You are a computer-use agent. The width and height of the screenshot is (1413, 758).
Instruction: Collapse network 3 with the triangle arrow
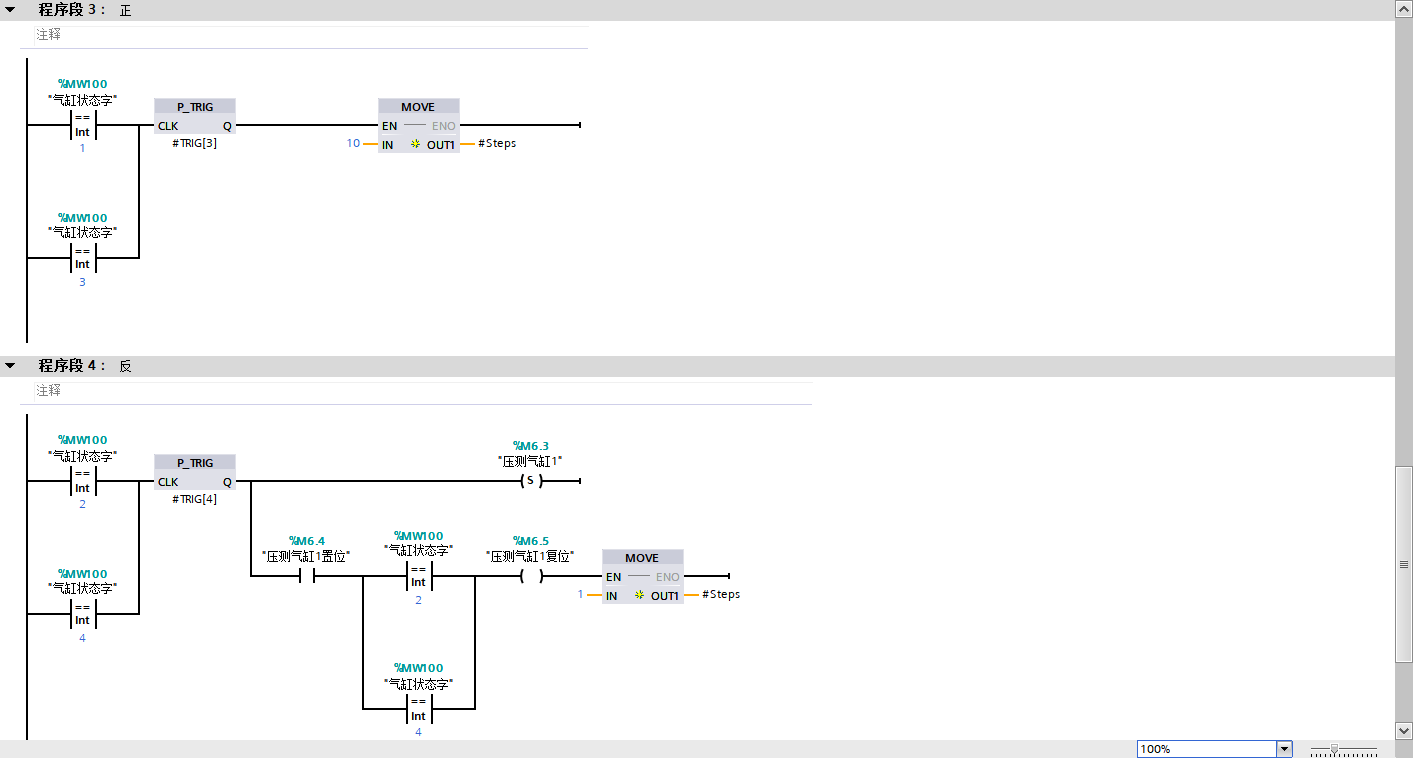click(x=10, y=10)
